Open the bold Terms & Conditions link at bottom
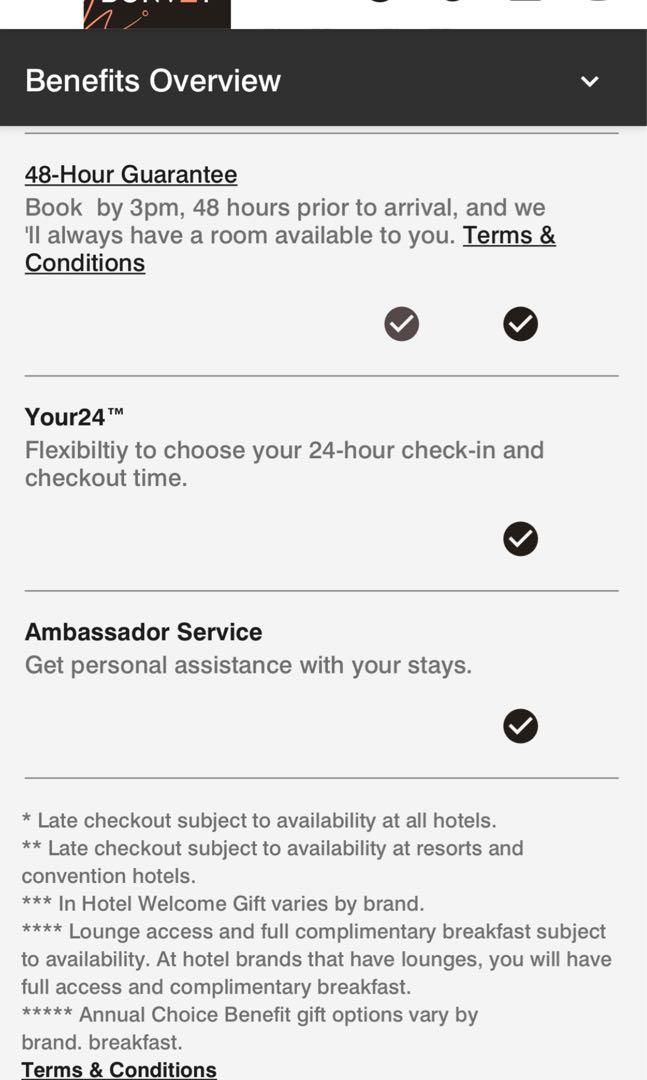The width and height of the screenshot is (647, 1080). pyautogui.click(x=120, y=1069)
